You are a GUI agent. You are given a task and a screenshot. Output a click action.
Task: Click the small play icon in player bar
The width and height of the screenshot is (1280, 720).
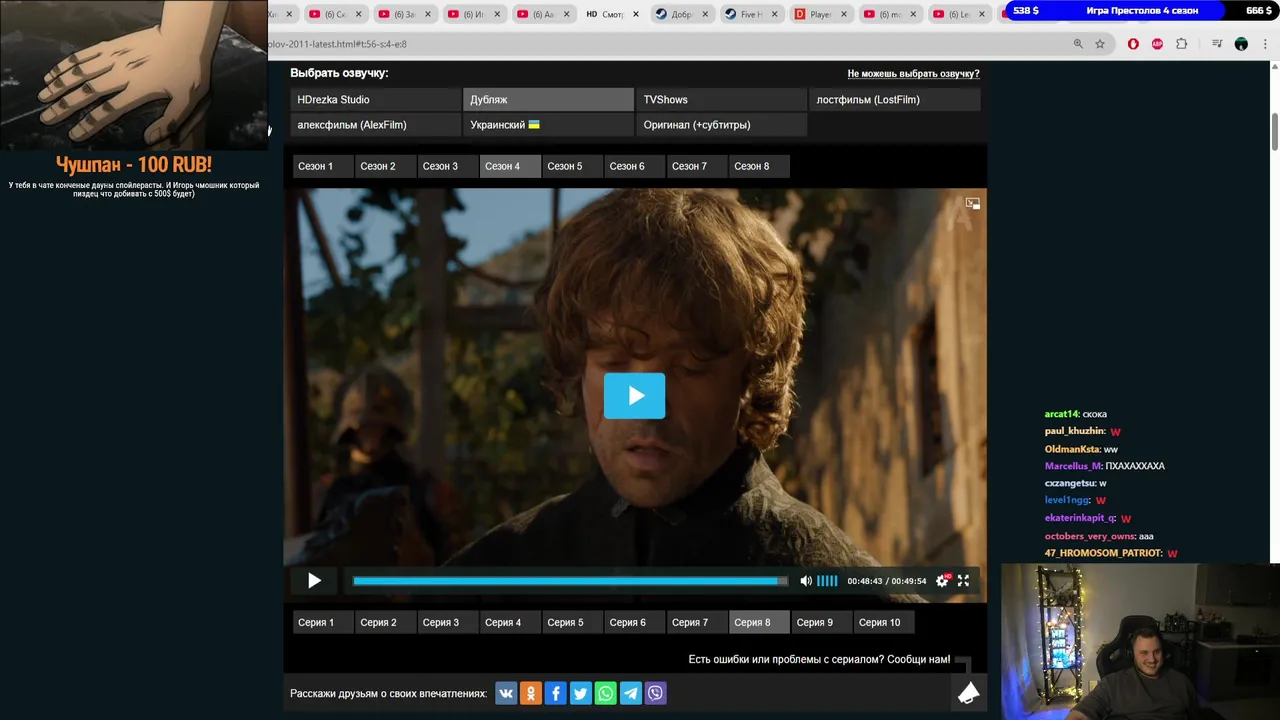pyautogui.click(x=314, y=581)
